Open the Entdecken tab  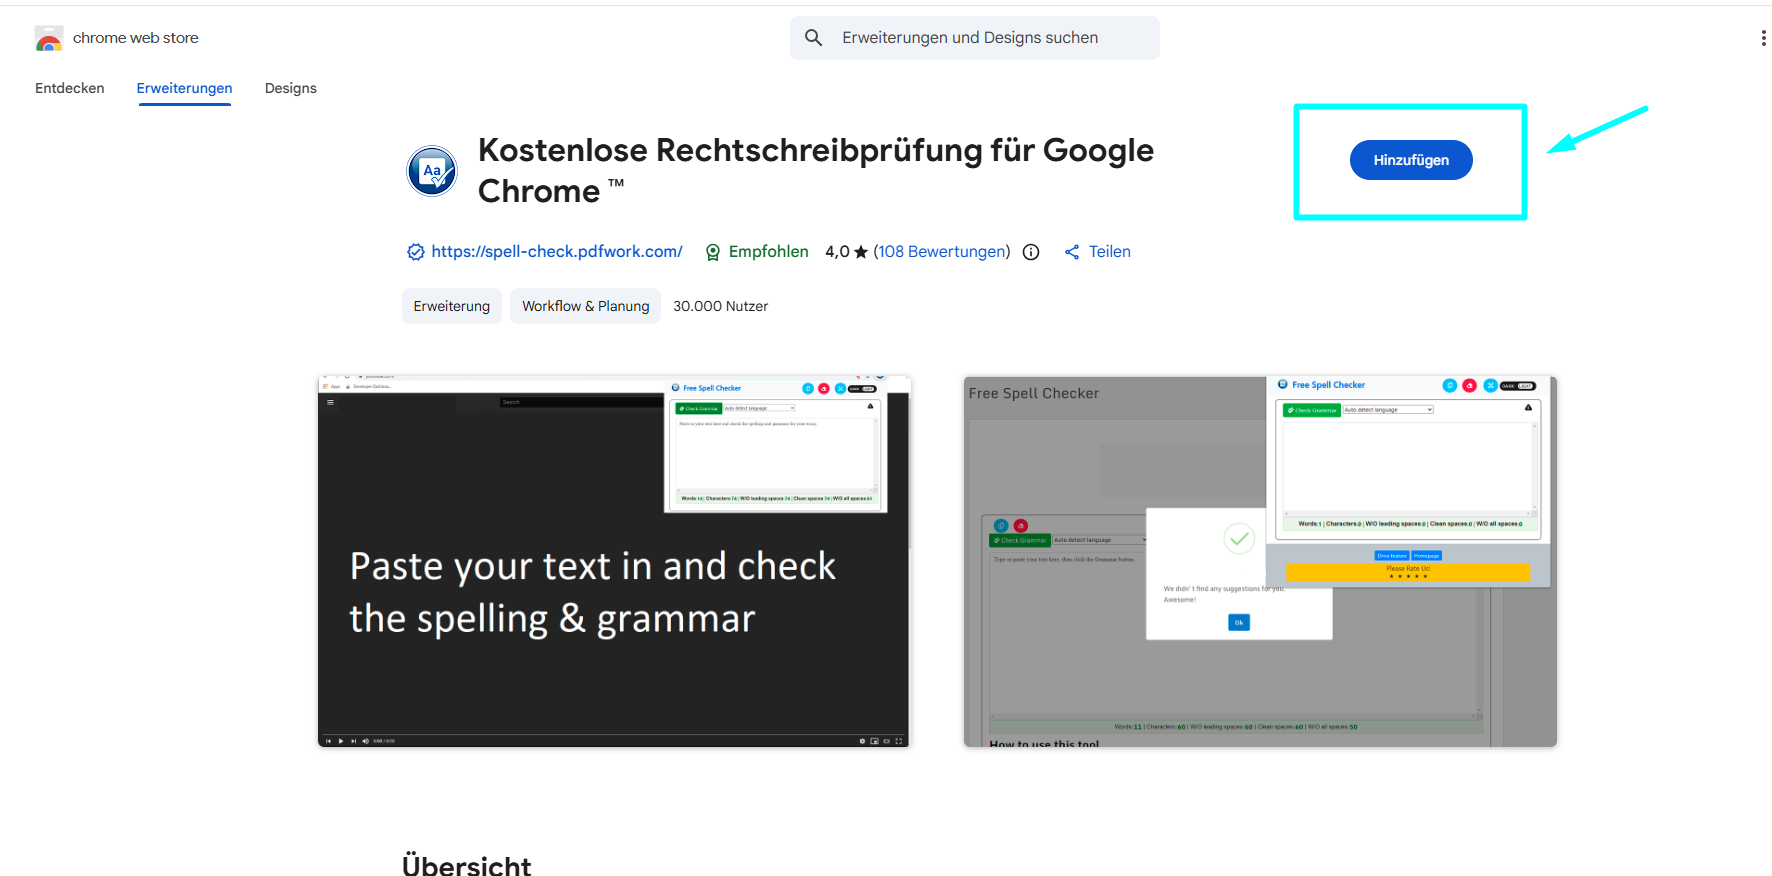(70, 88)
